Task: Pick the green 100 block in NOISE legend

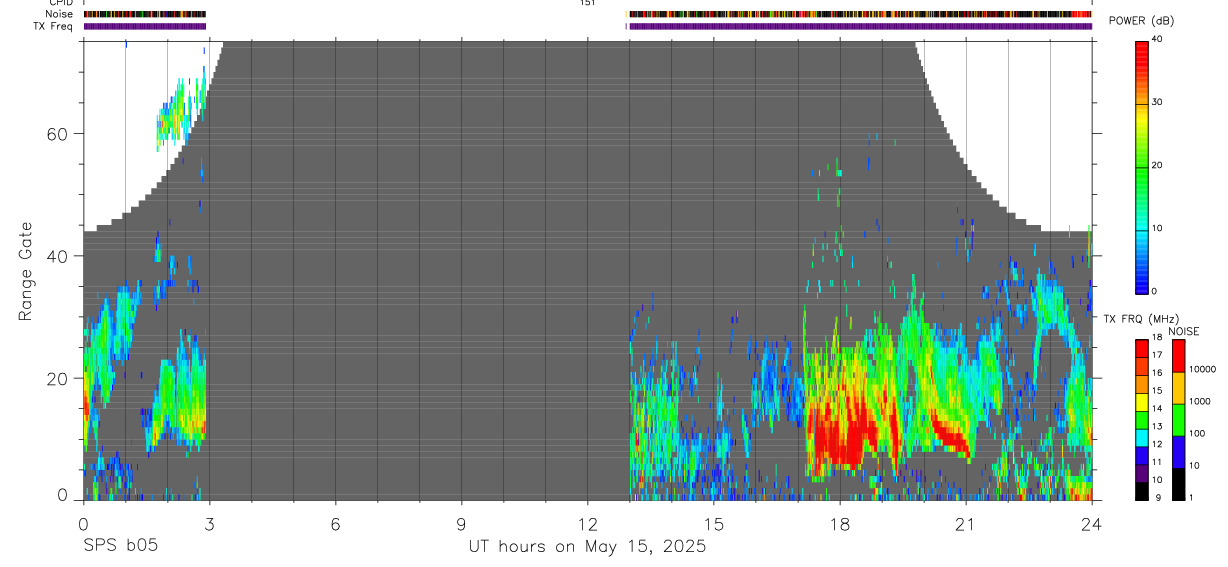Action: tap(1178, 420)
